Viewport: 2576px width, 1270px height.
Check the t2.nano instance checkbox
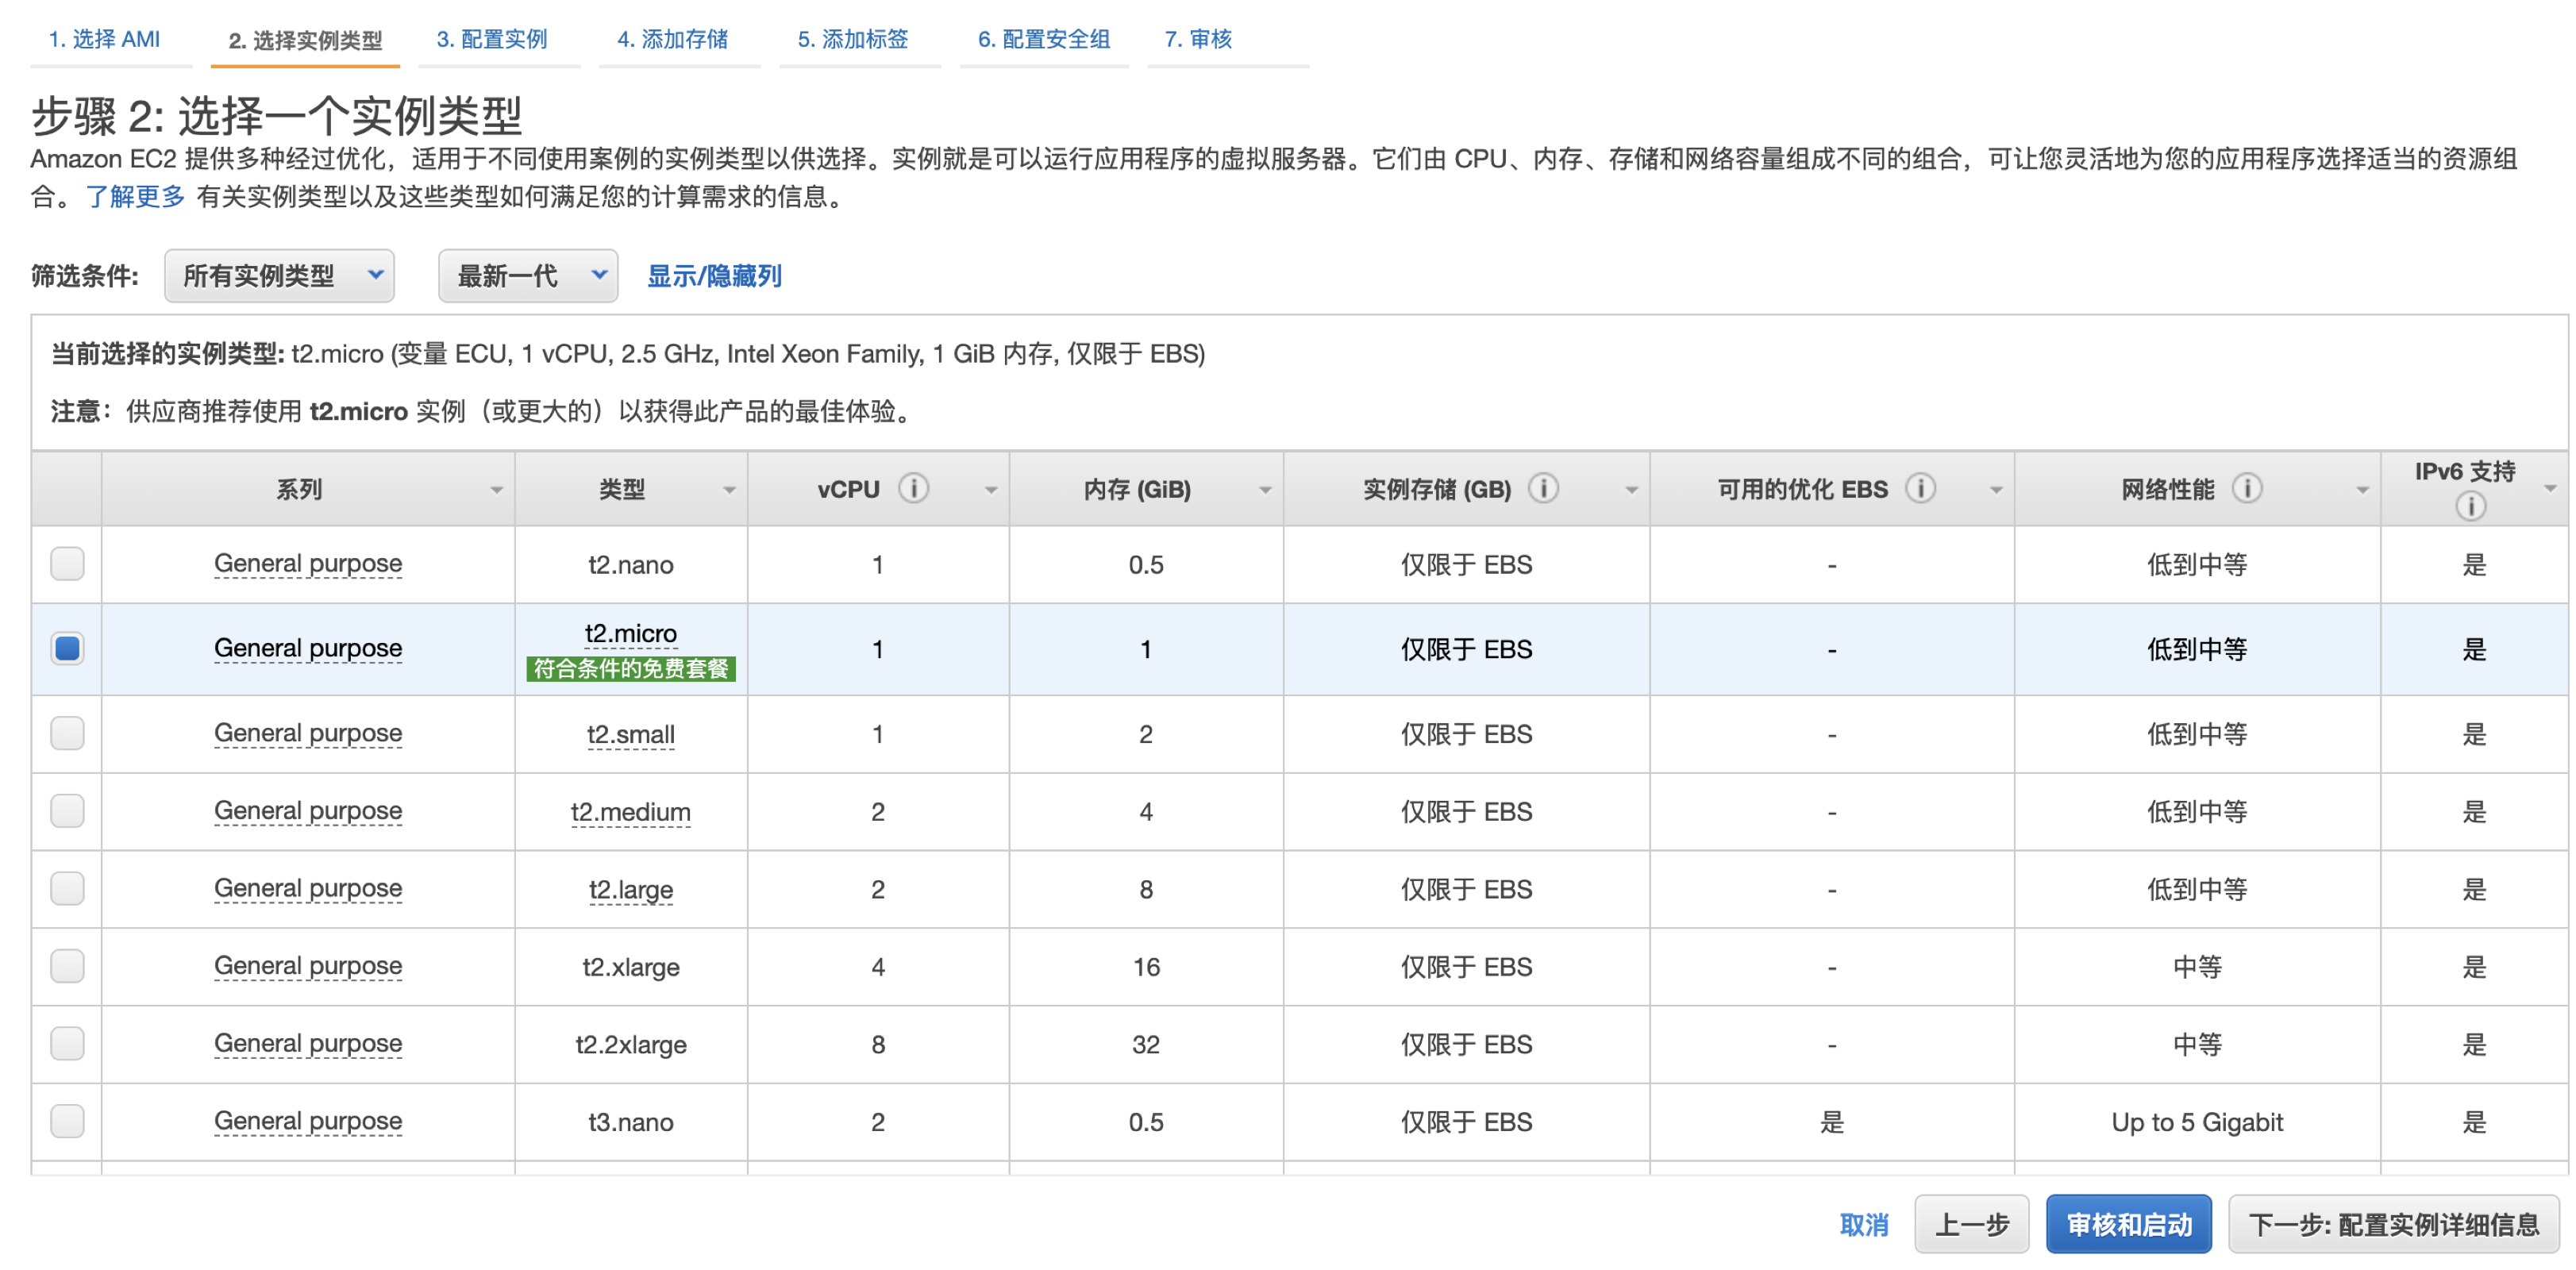point(66,564)
